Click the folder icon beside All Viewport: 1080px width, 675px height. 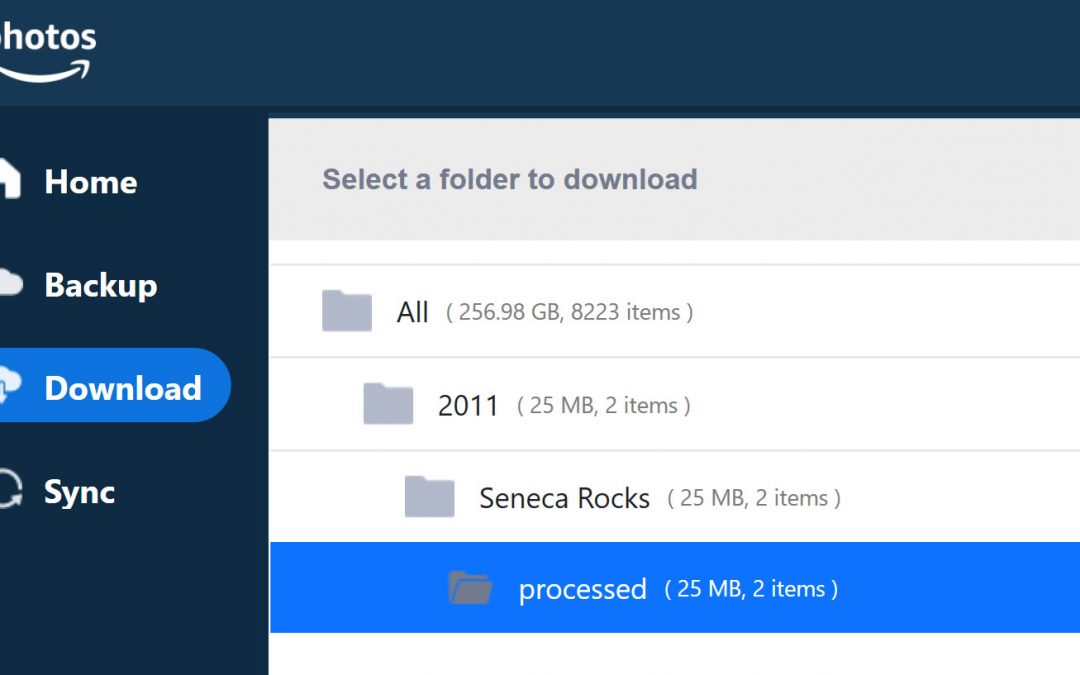[347, 311]
